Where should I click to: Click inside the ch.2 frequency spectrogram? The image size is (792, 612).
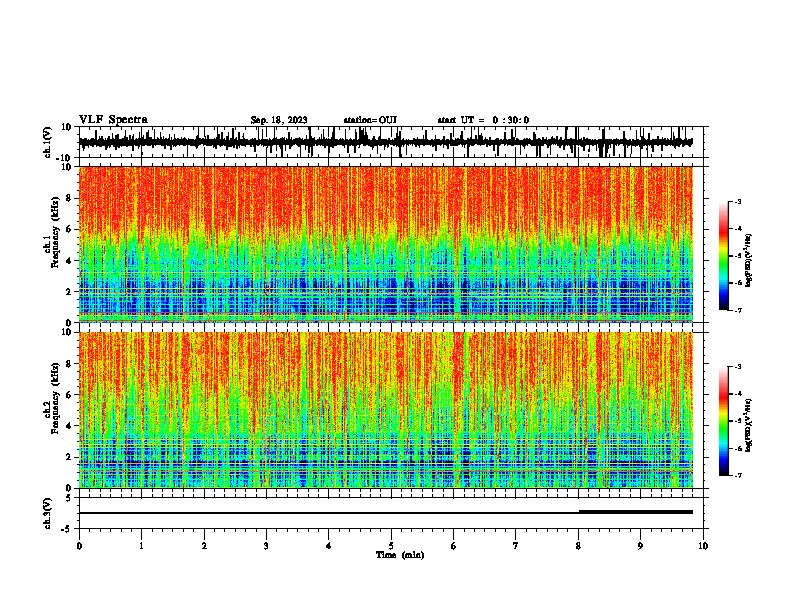[386, 410]
